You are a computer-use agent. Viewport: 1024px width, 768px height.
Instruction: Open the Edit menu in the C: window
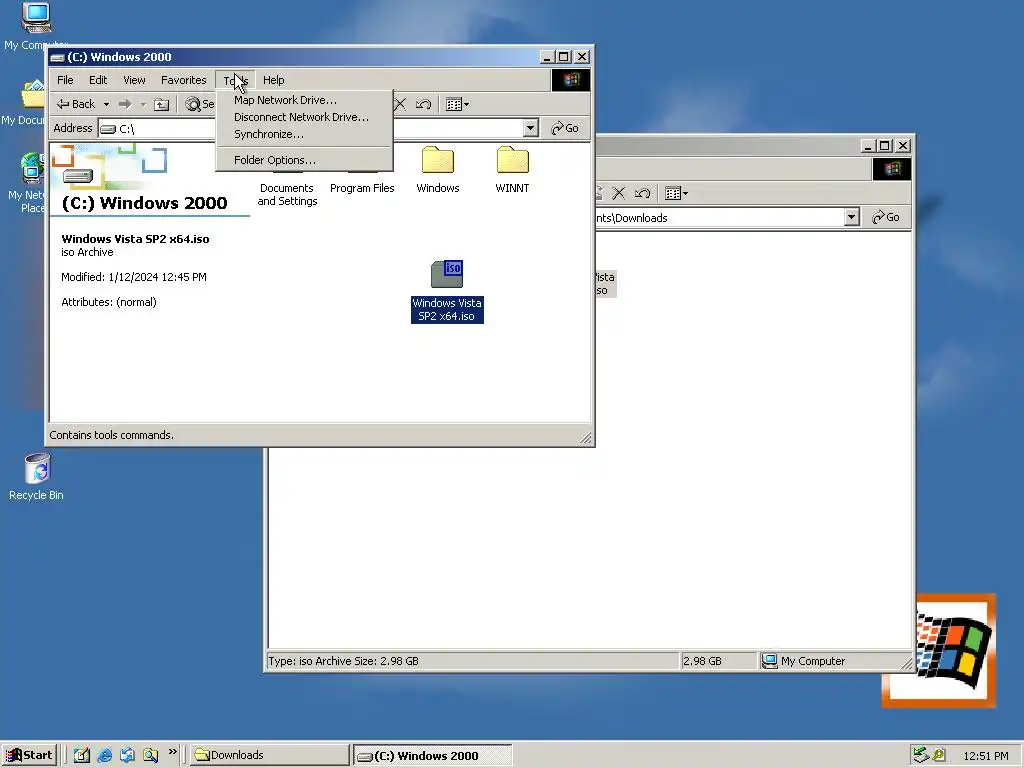pos(98,80)
